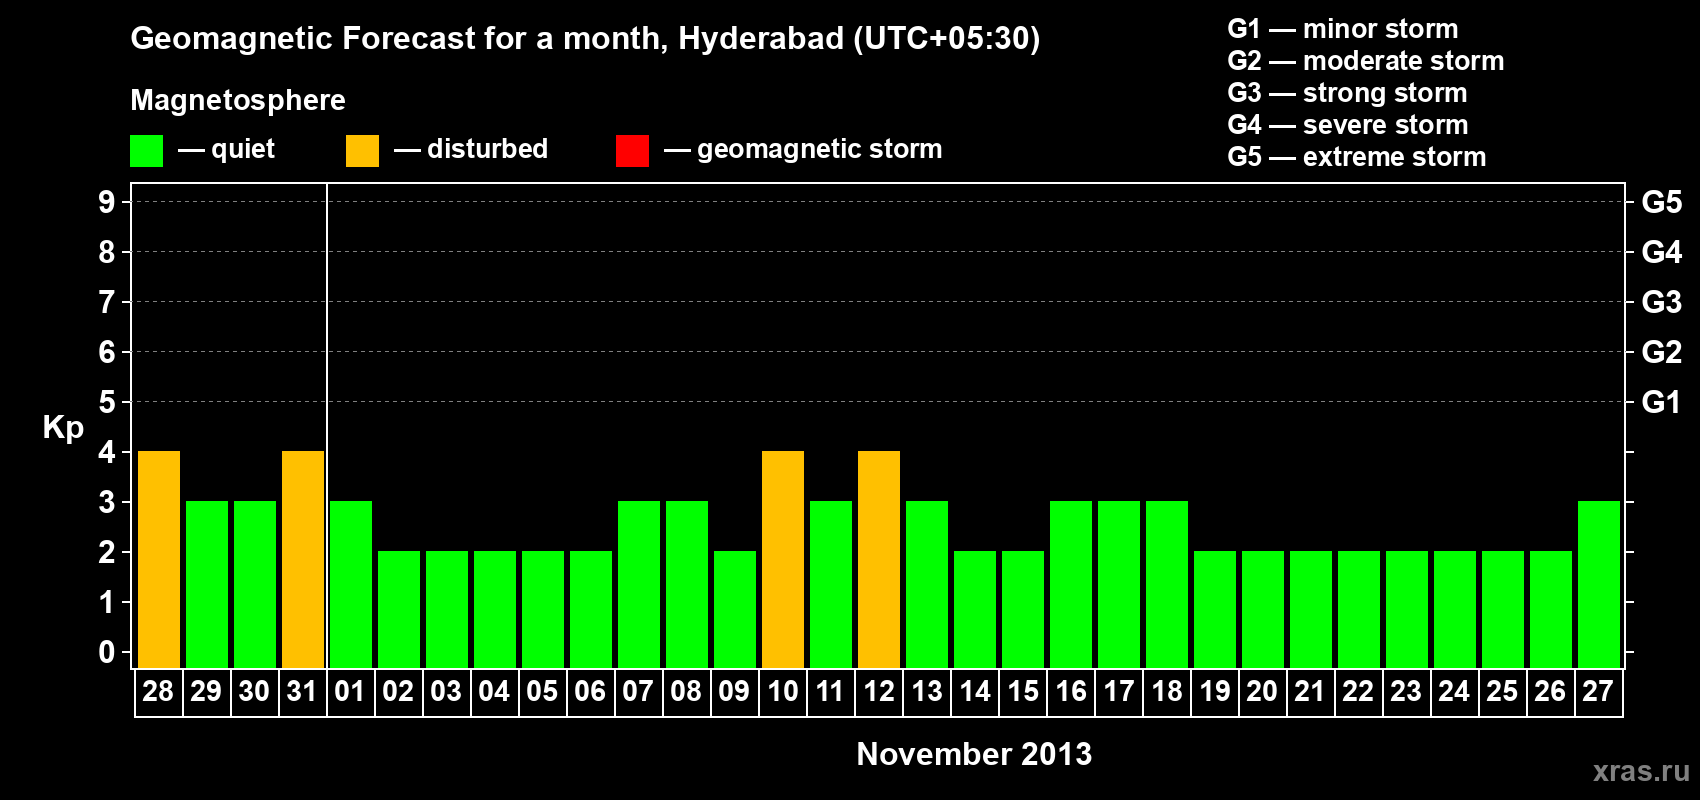Click the Kp value 9 axis label
The width and height of the screenshot is (1700, 800).
coord(107,202)
